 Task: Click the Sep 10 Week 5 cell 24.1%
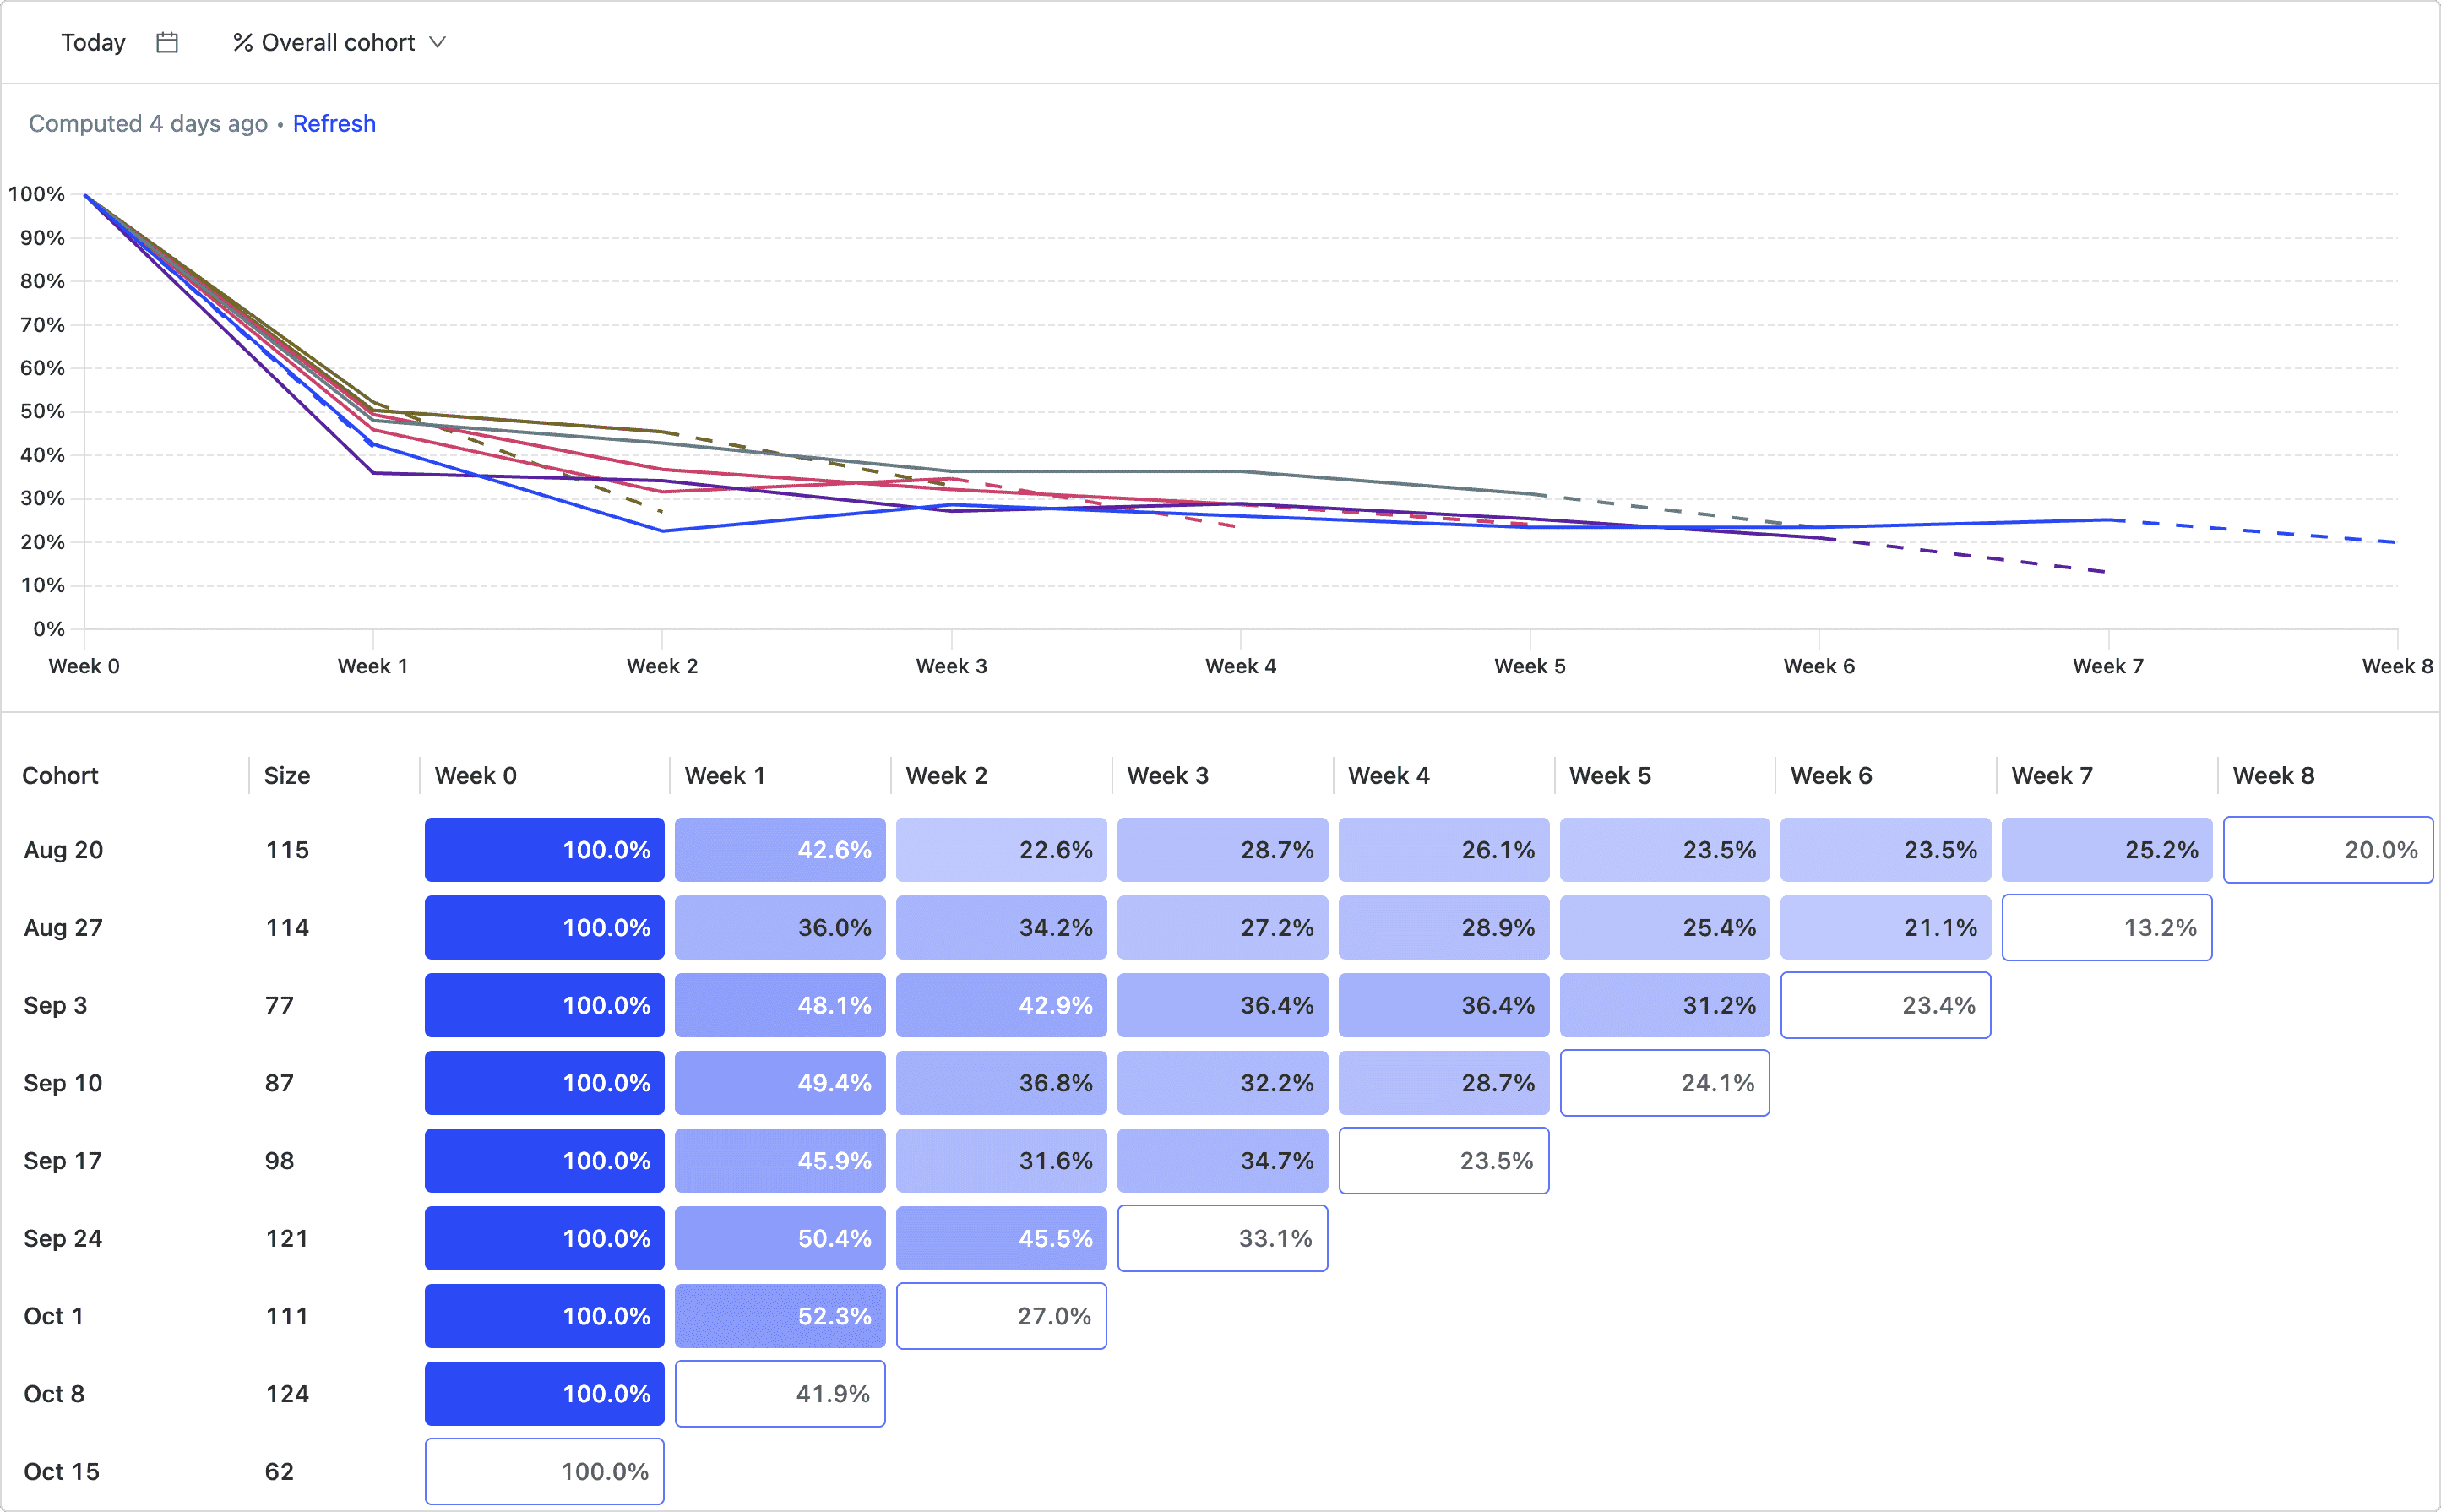[x=1664, y=1083]
